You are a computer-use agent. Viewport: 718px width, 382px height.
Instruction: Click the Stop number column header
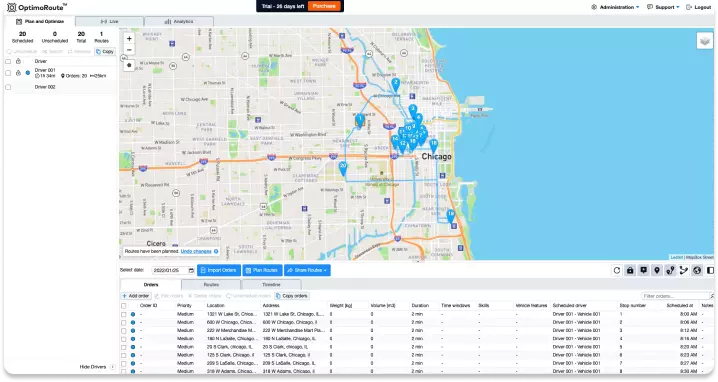click(x=632, y=306)
